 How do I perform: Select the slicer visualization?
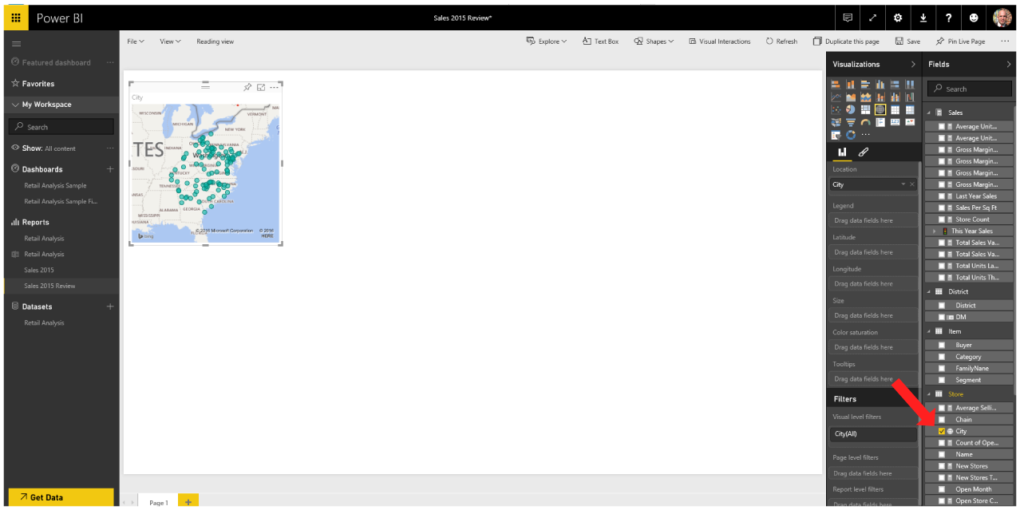(836, 135)
